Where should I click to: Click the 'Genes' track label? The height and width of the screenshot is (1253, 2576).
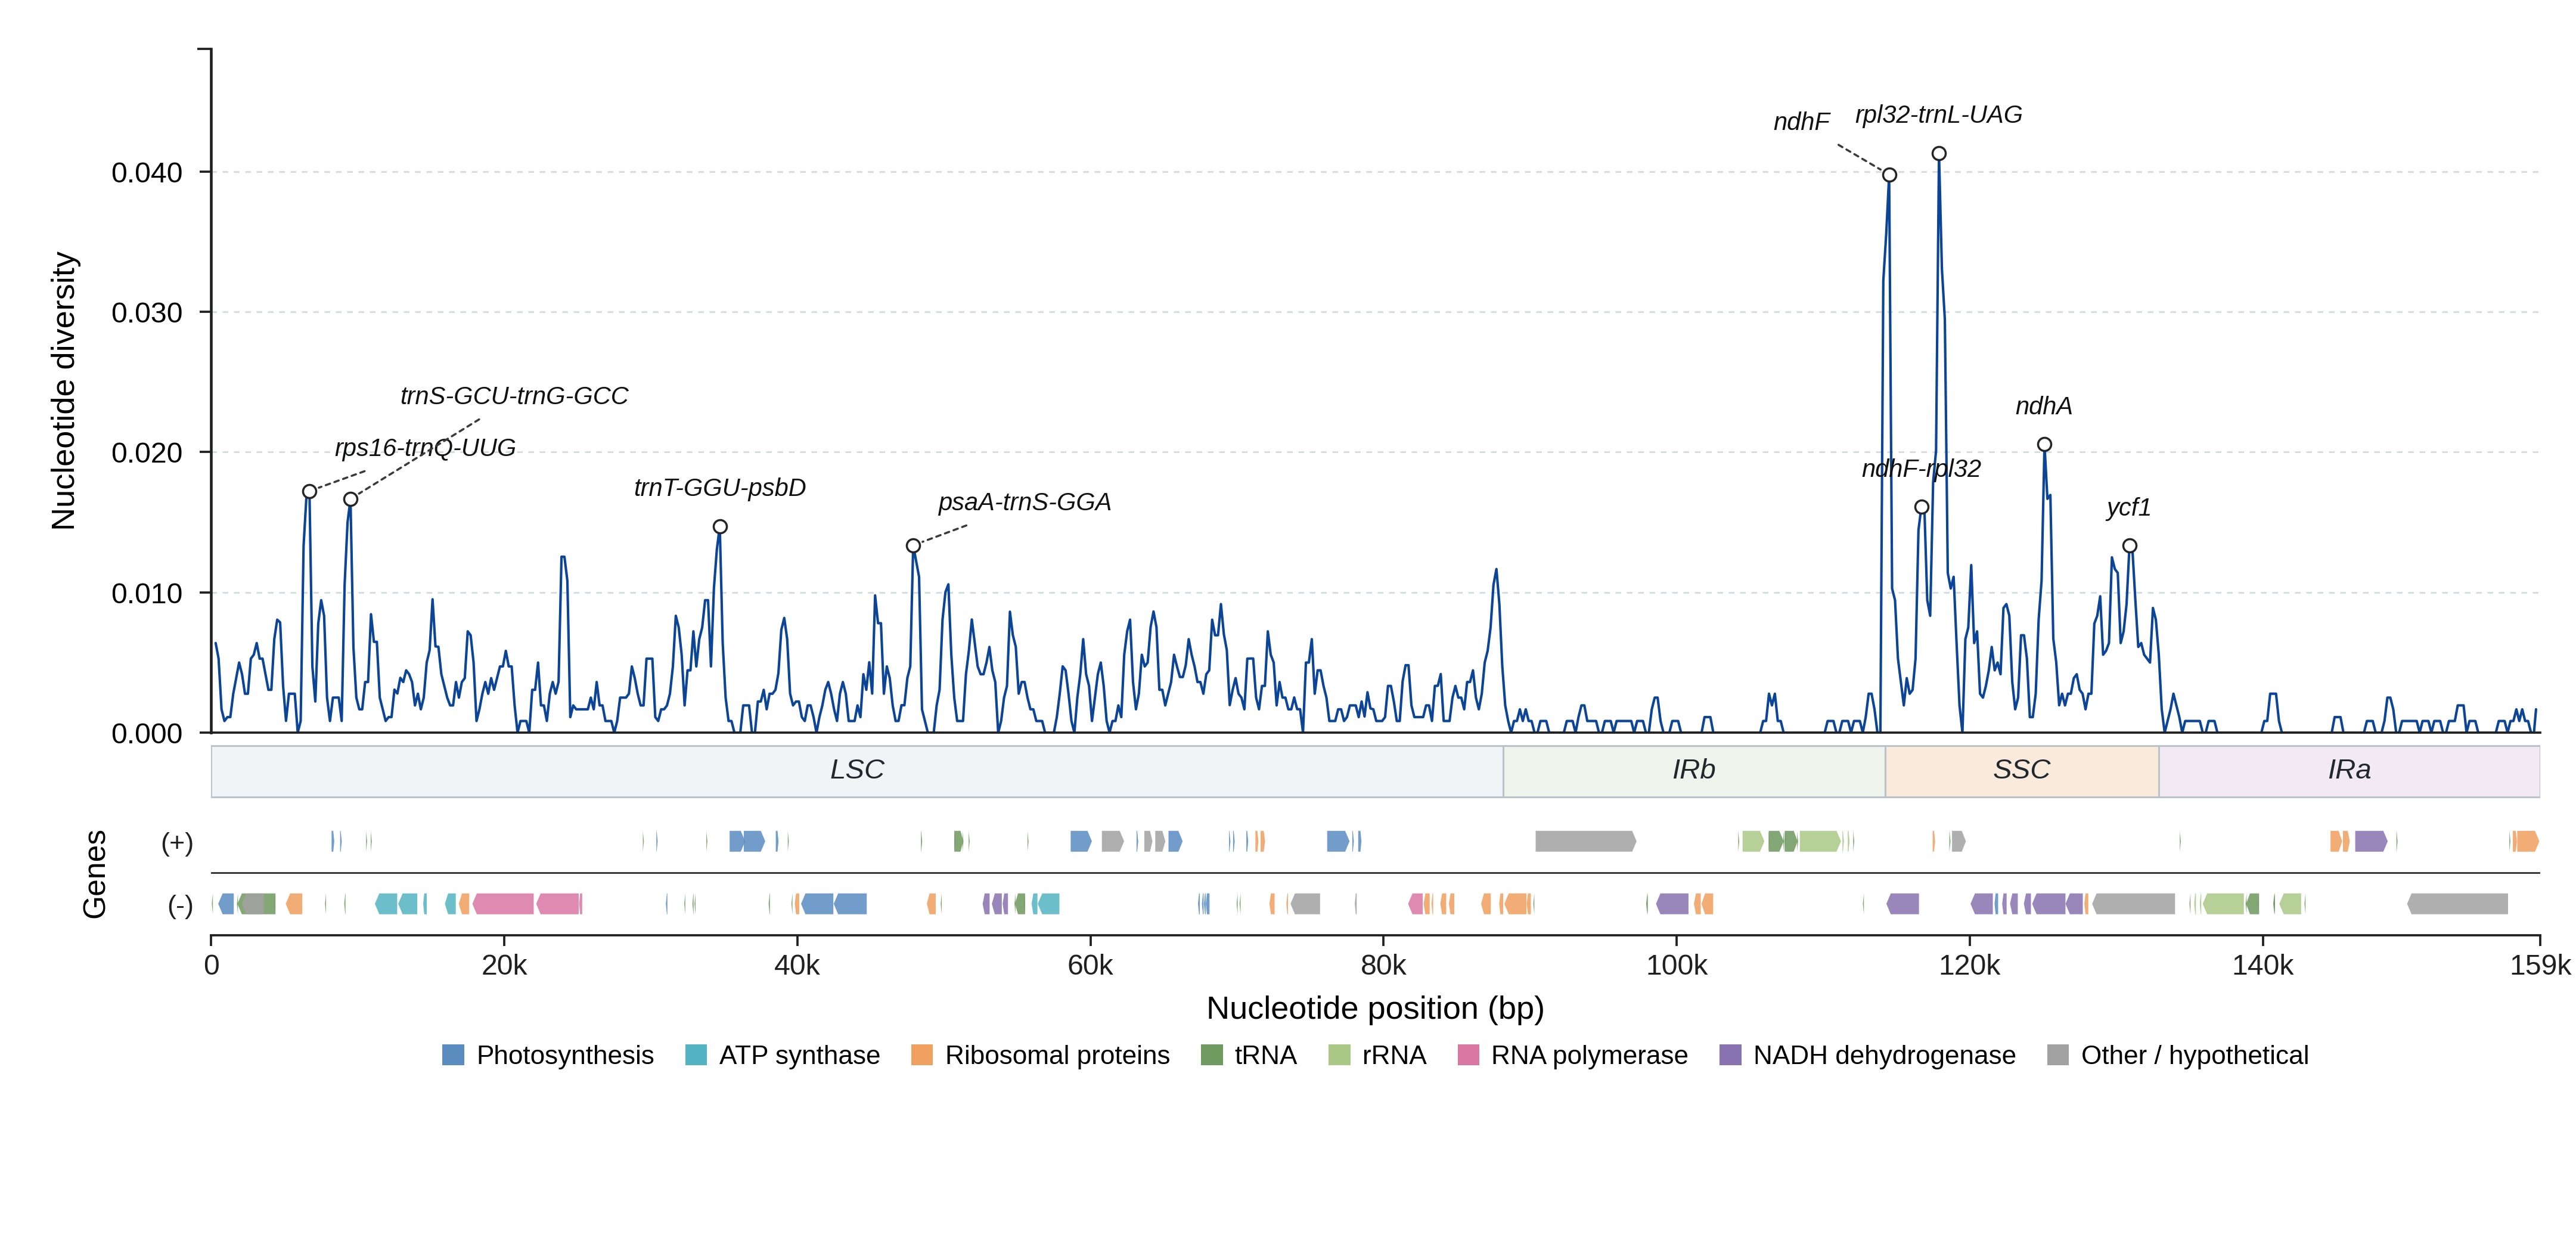(94, 874)
